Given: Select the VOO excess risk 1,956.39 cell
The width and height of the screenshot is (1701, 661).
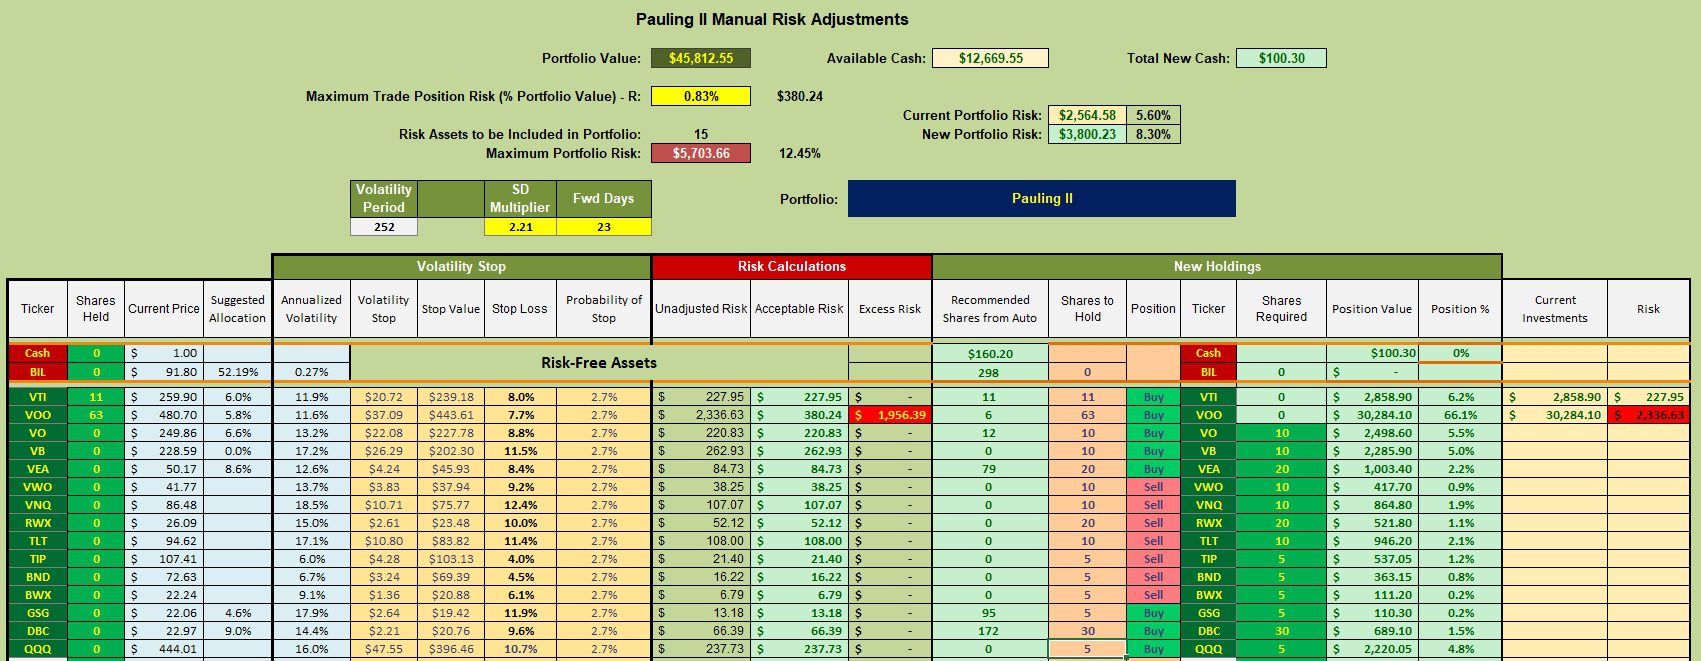Looking at the screenshot, I should click(890, 415).
